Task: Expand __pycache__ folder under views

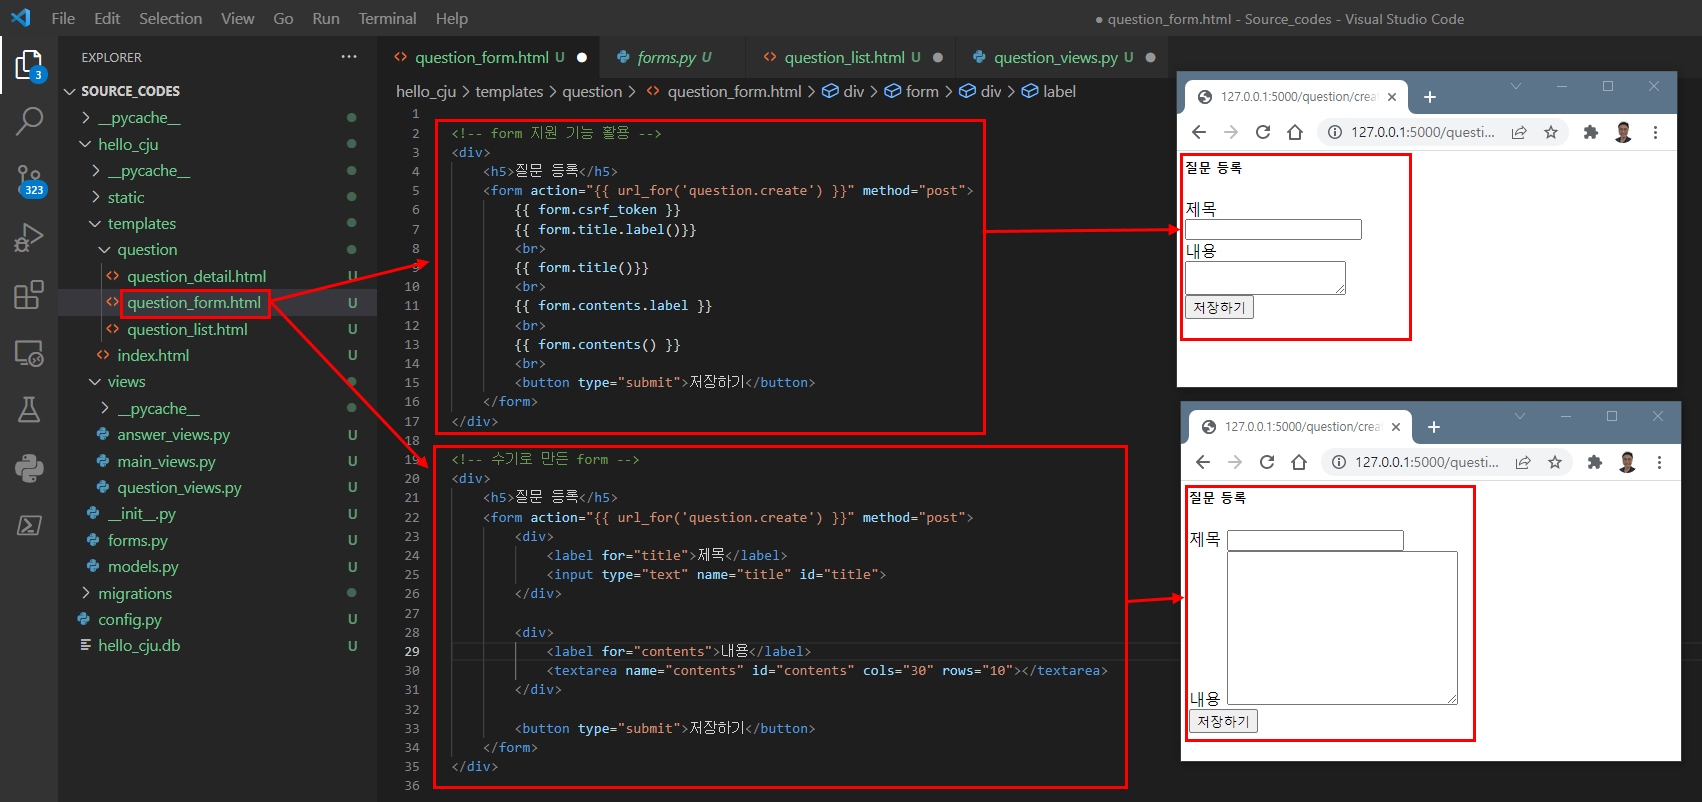Action: tap(105, 408)
